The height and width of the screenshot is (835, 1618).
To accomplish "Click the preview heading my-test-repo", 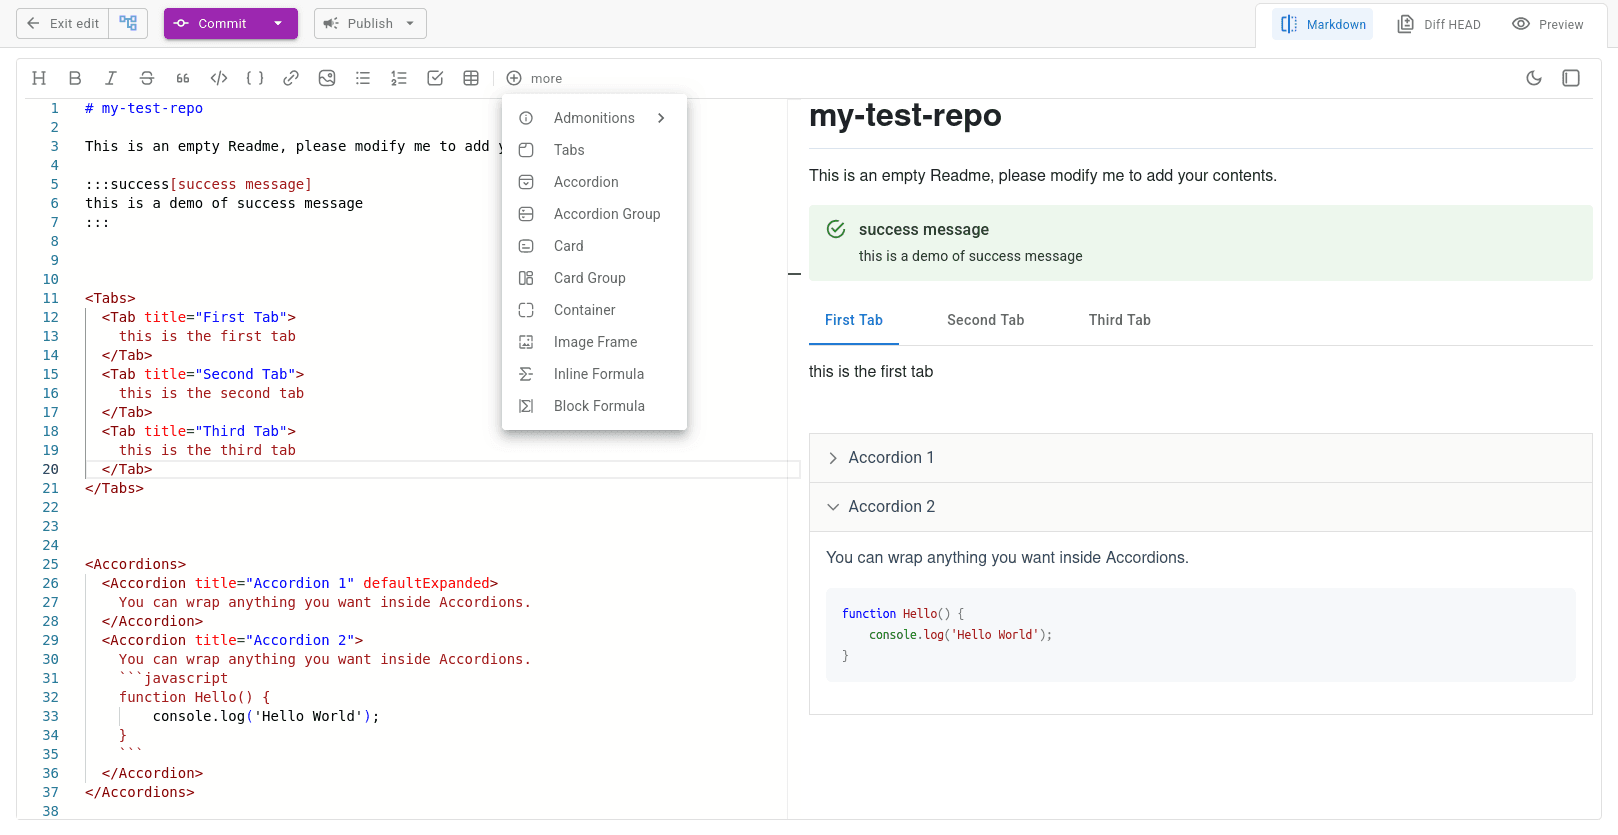I will tap(905, 116).
